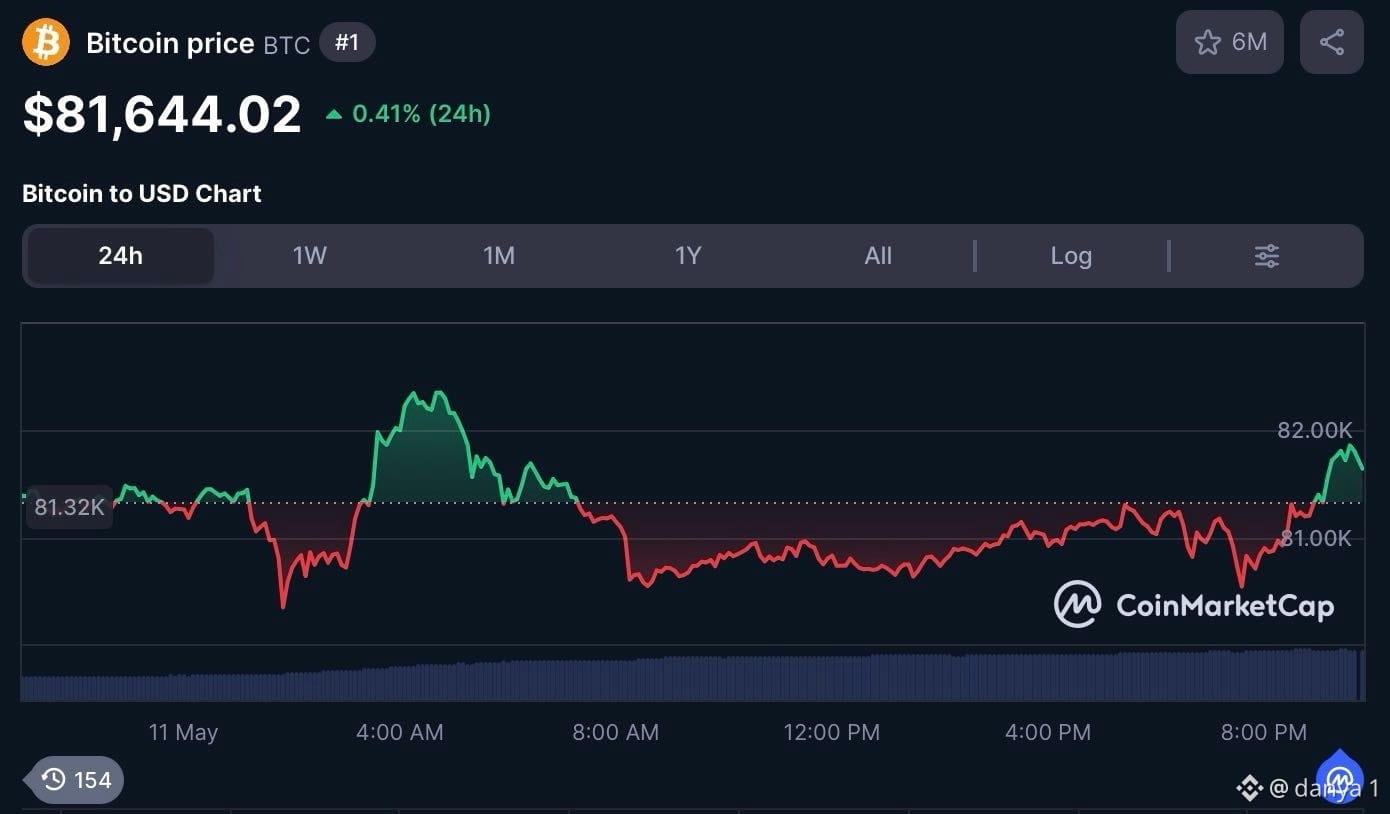1390x814 pixels.
Task: Click the lowest red dip on the chart line
Action: tap(284, 606)
